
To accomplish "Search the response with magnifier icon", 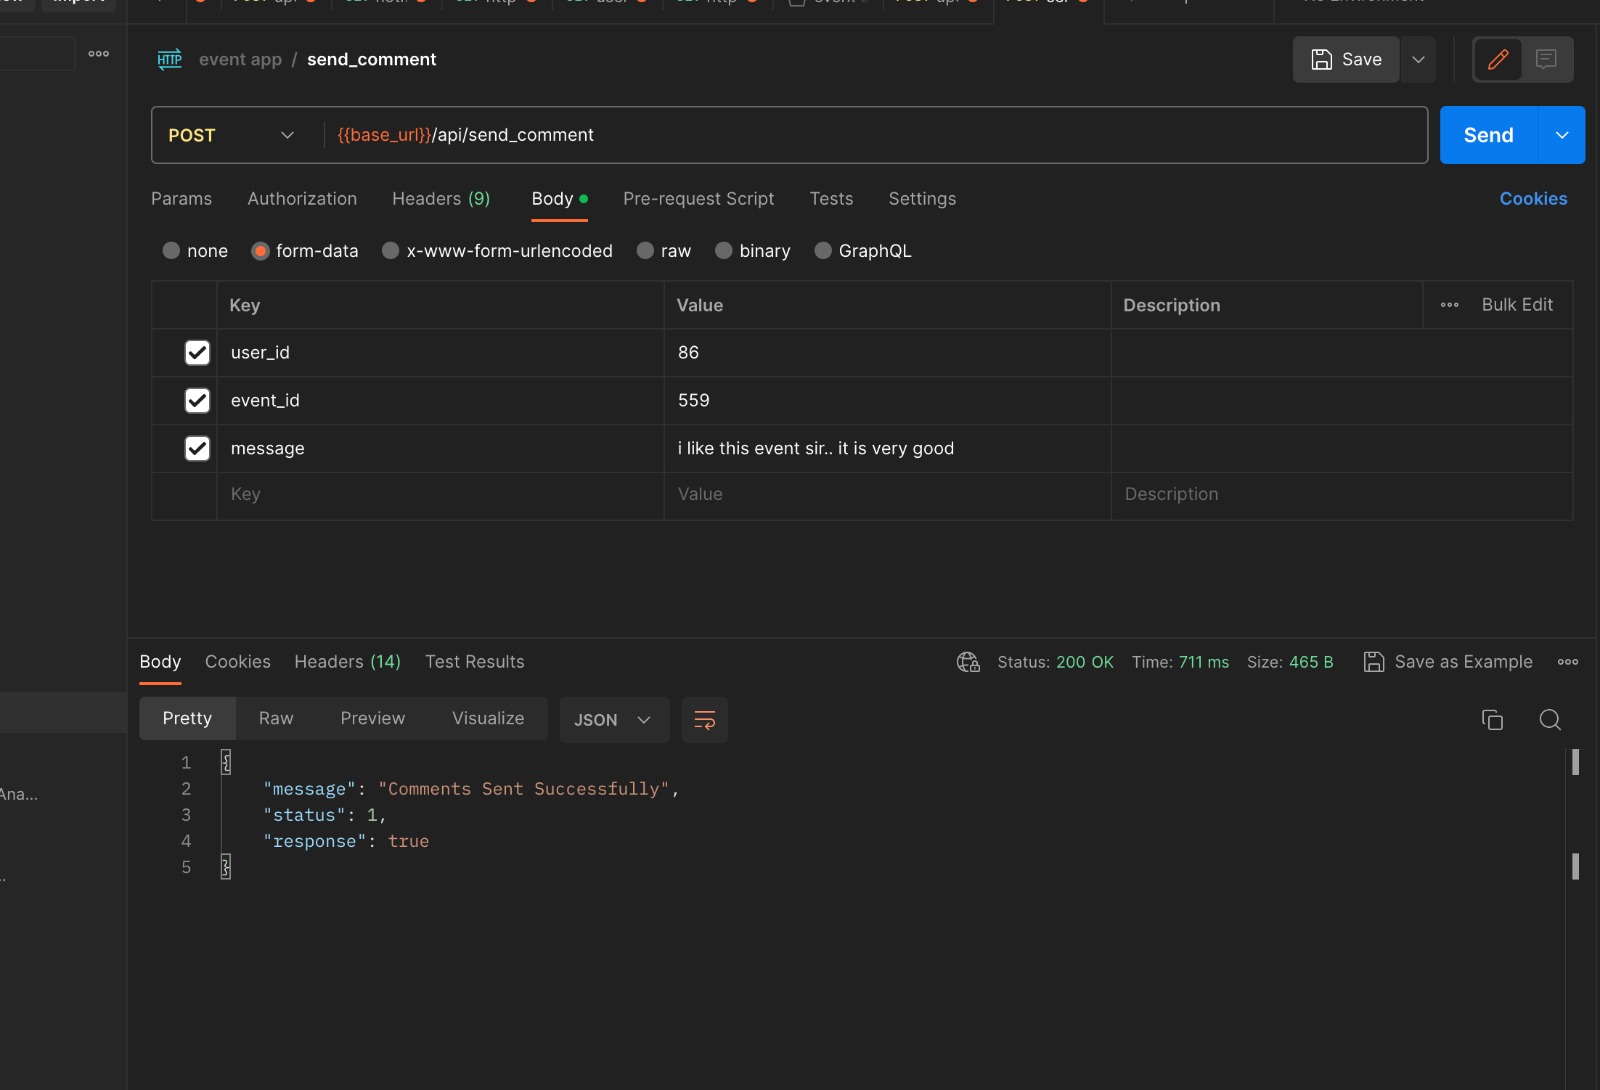I will (1550, 720).
